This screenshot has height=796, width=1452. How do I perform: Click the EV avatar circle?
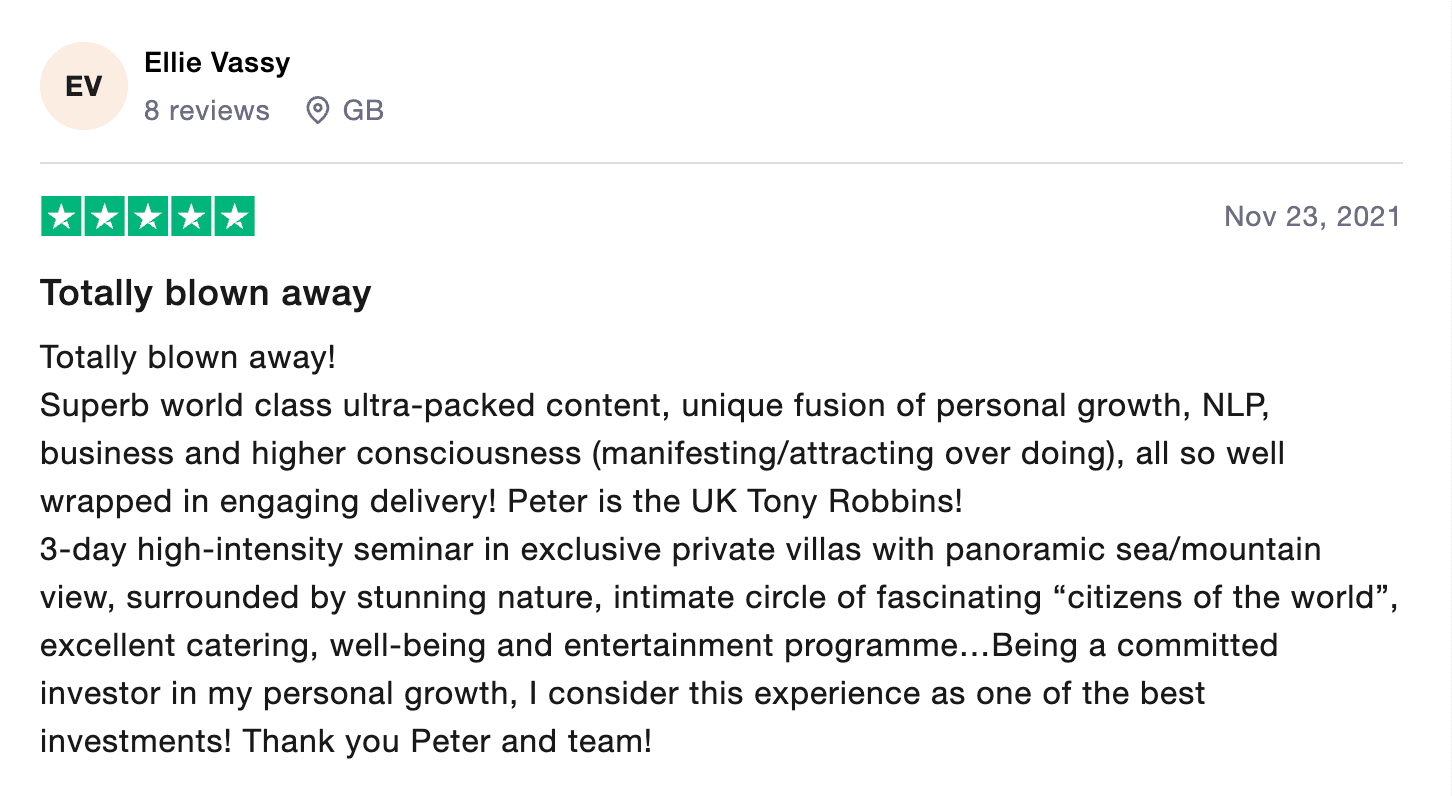tap(84, 86)
